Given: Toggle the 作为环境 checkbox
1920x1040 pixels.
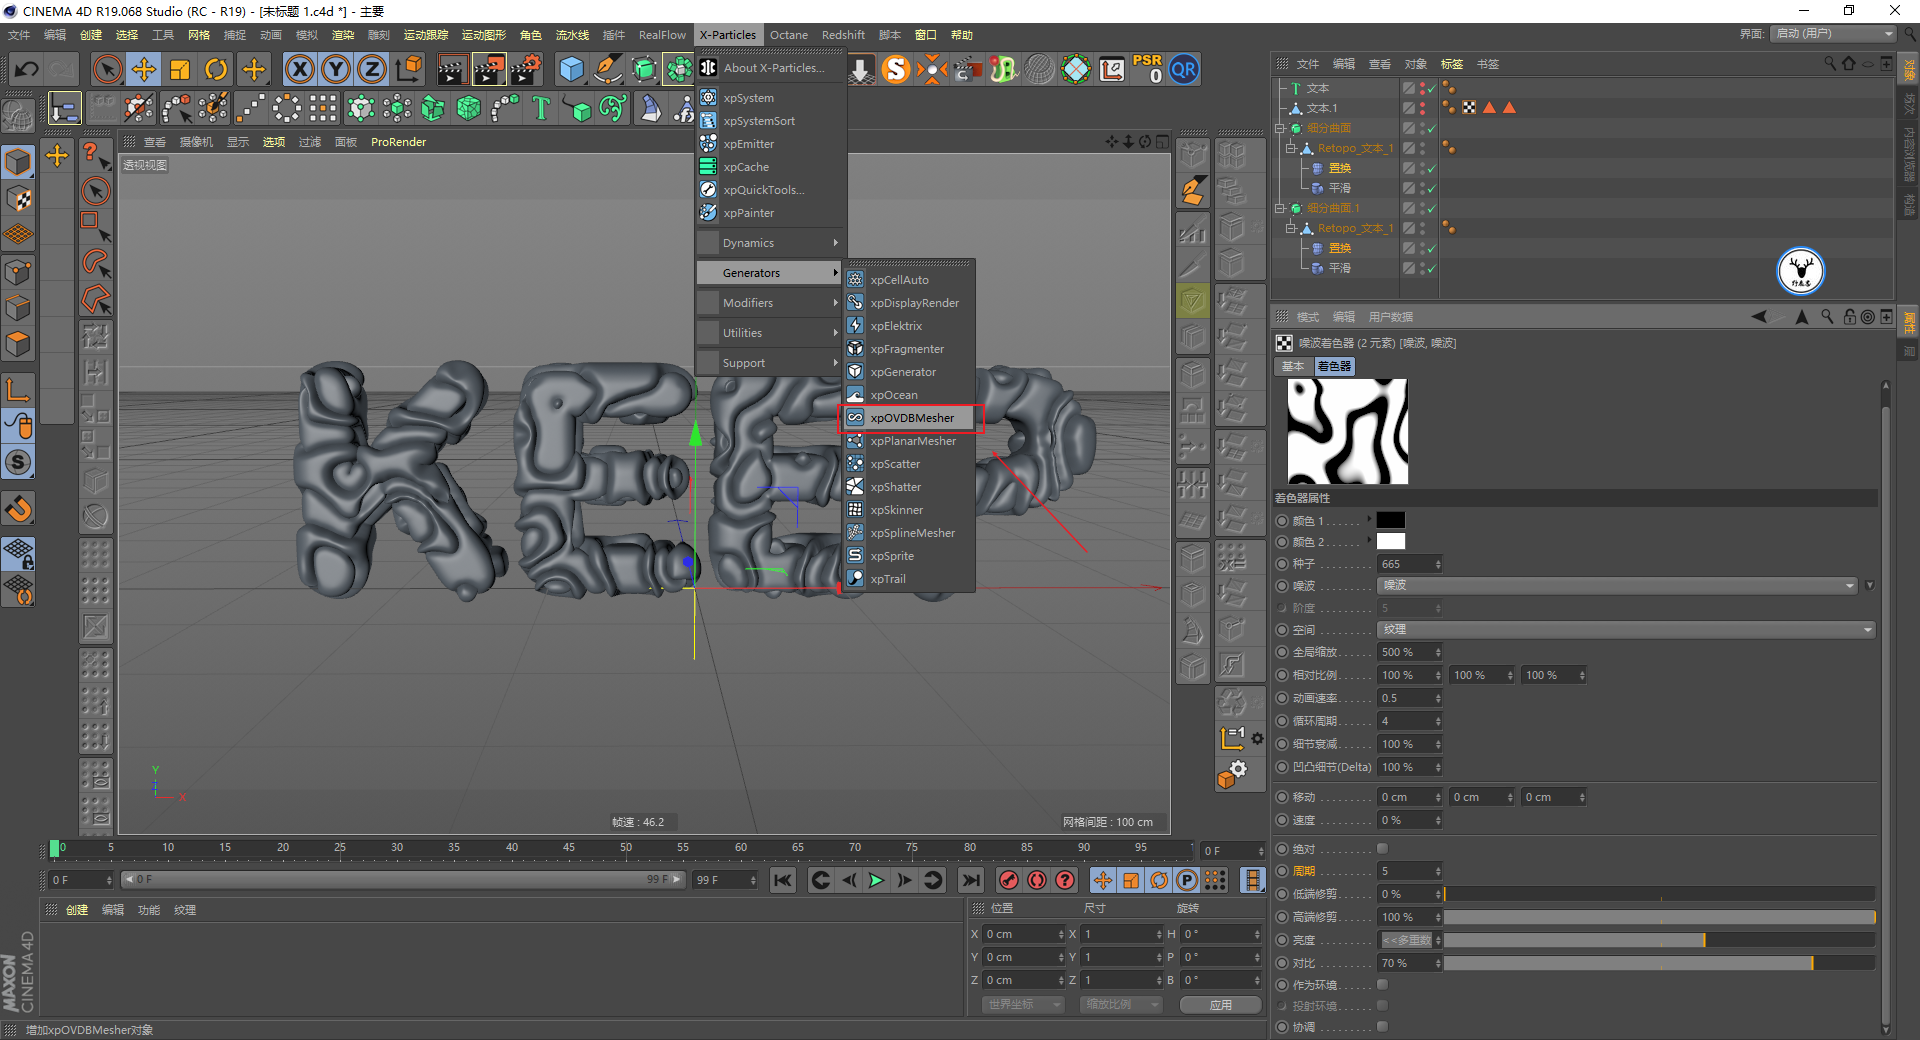Looking at the screenshot, I should tap(1382, 985).
